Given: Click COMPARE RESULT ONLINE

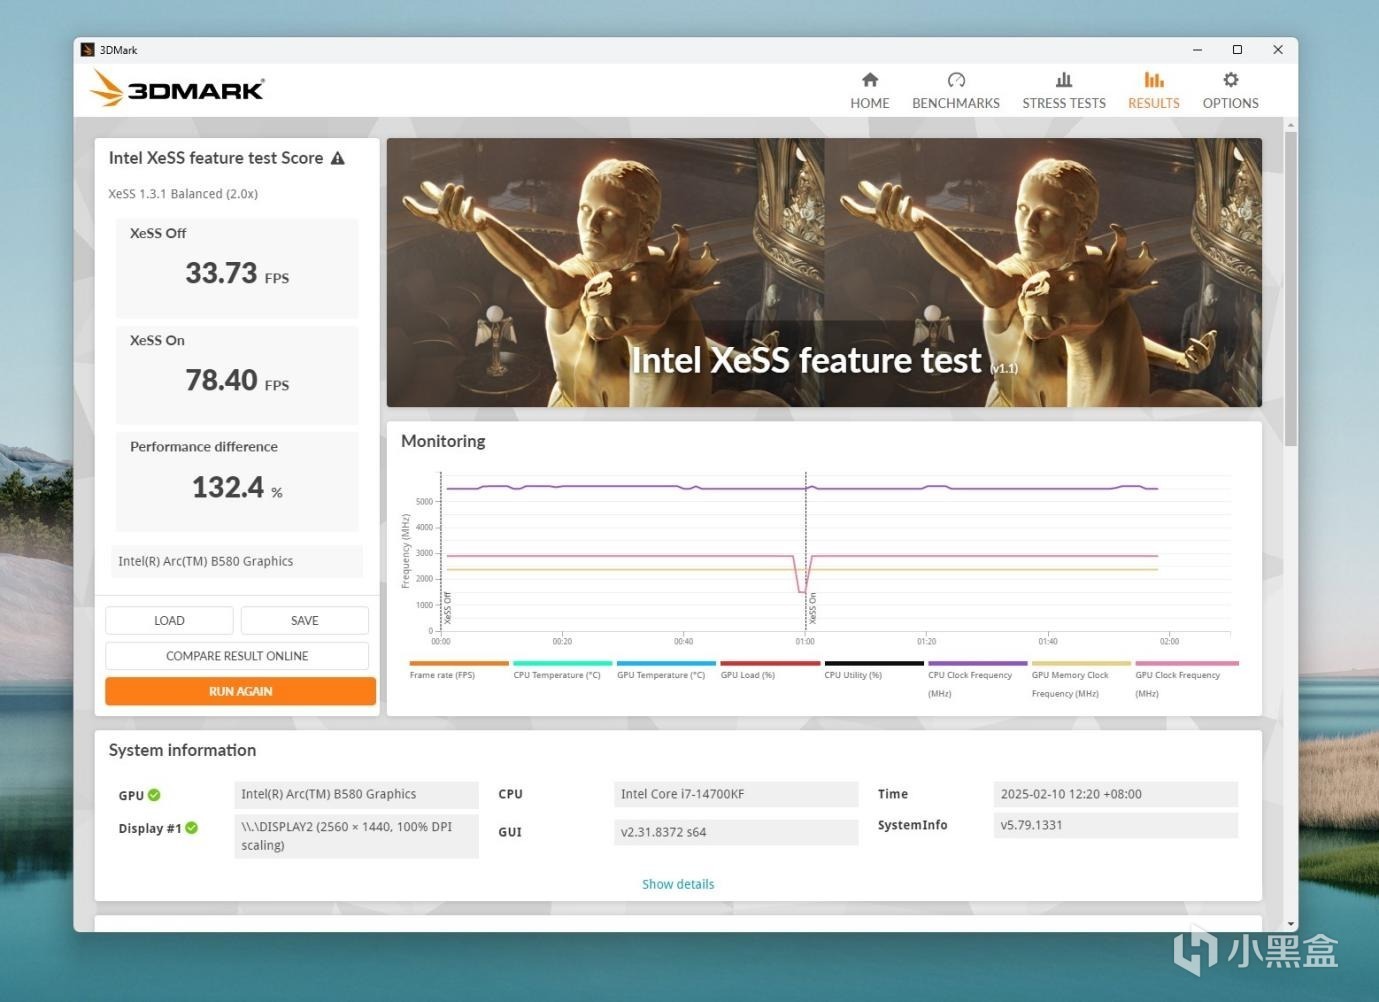Looking at the screenshot, I should (x=237, y=656).
